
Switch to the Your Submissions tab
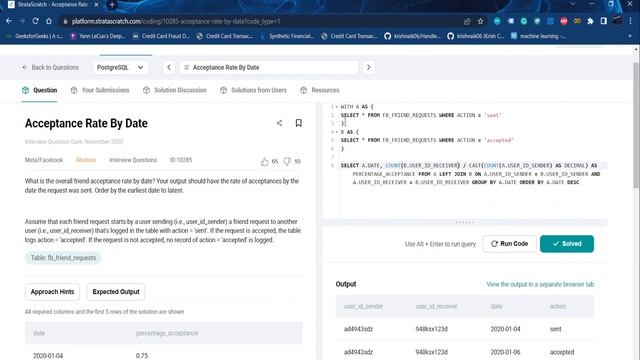[100, 90]
